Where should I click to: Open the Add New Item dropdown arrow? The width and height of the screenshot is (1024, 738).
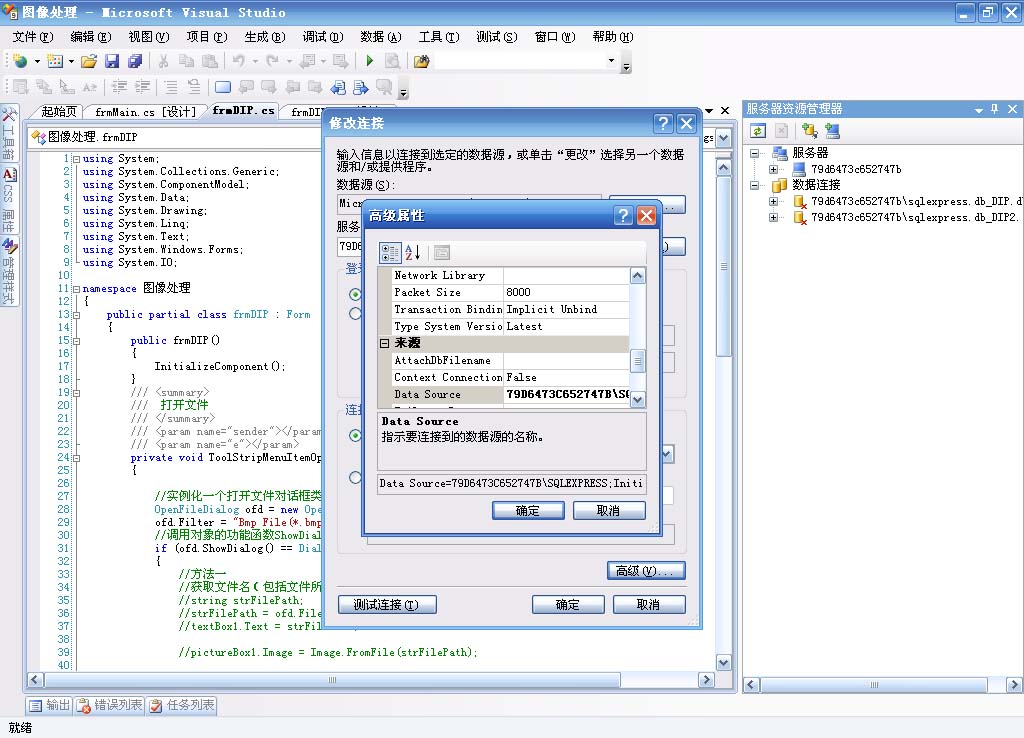tap(71, 61)
